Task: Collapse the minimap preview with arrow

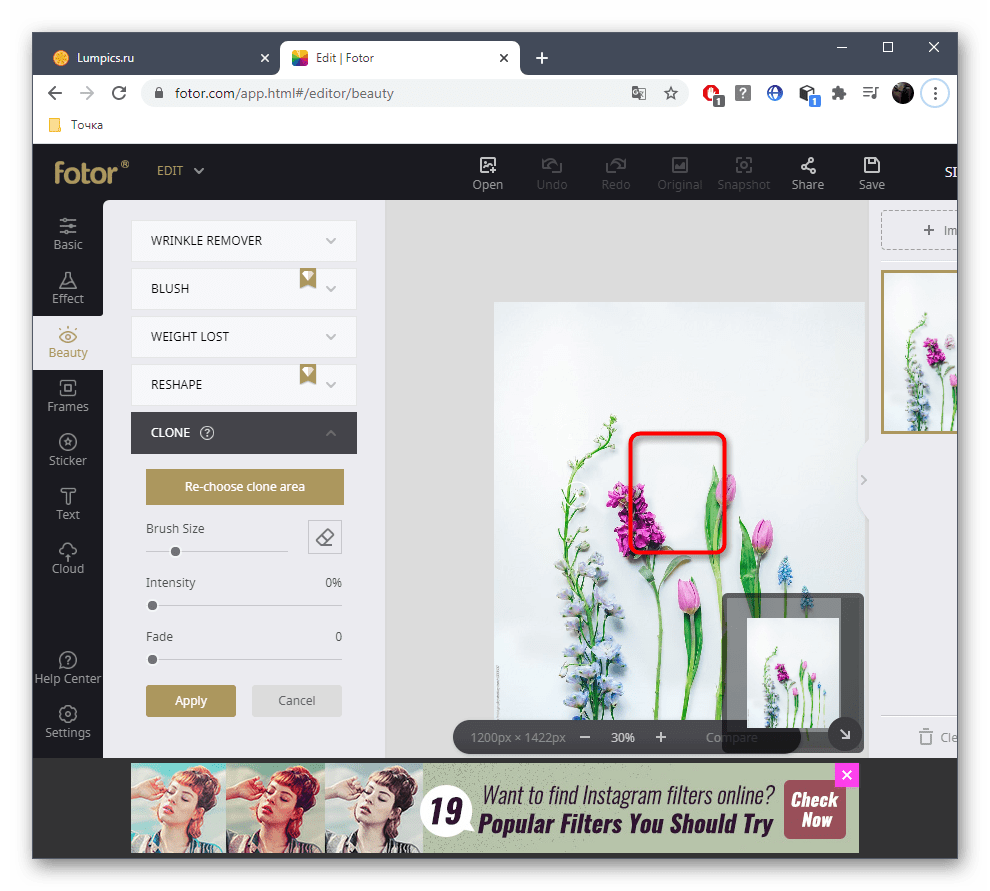Action: (x=844, y=735)
